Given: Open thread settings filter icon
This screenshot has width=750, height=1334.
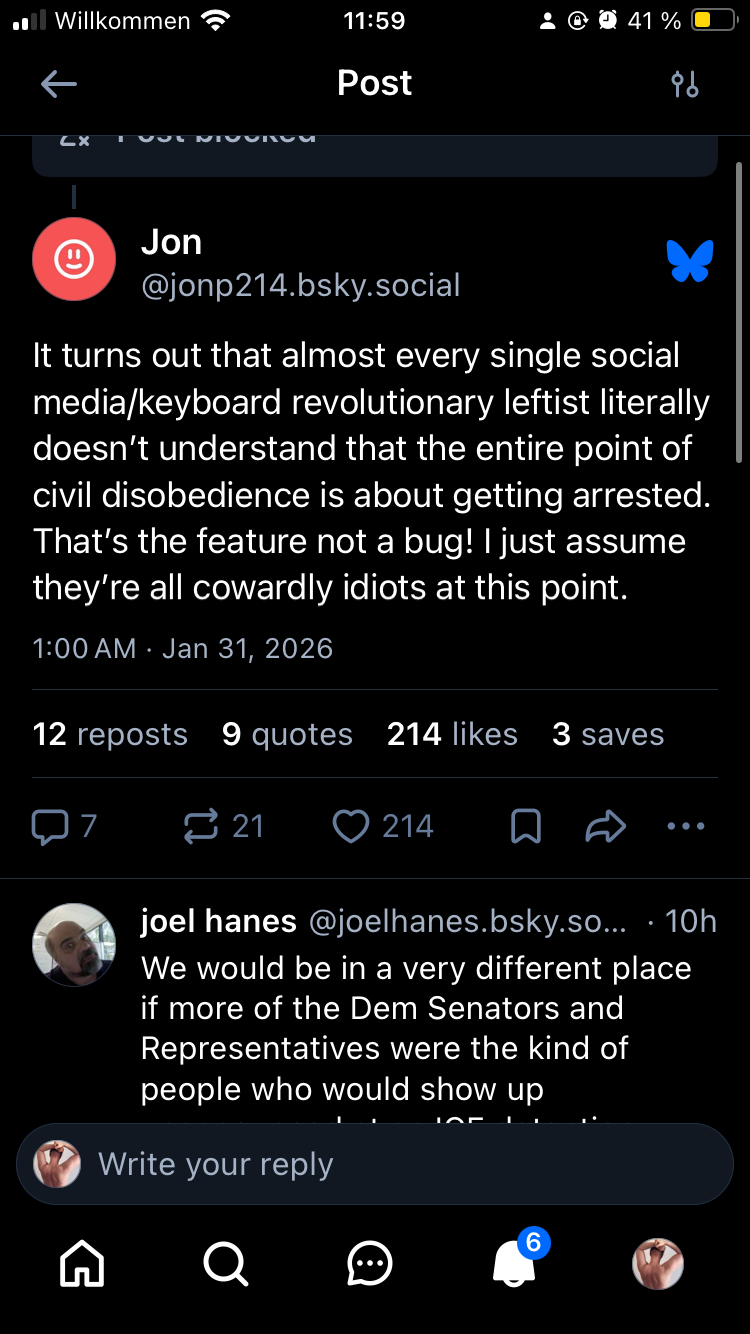Looking at the screenshot, I should 685,84.
